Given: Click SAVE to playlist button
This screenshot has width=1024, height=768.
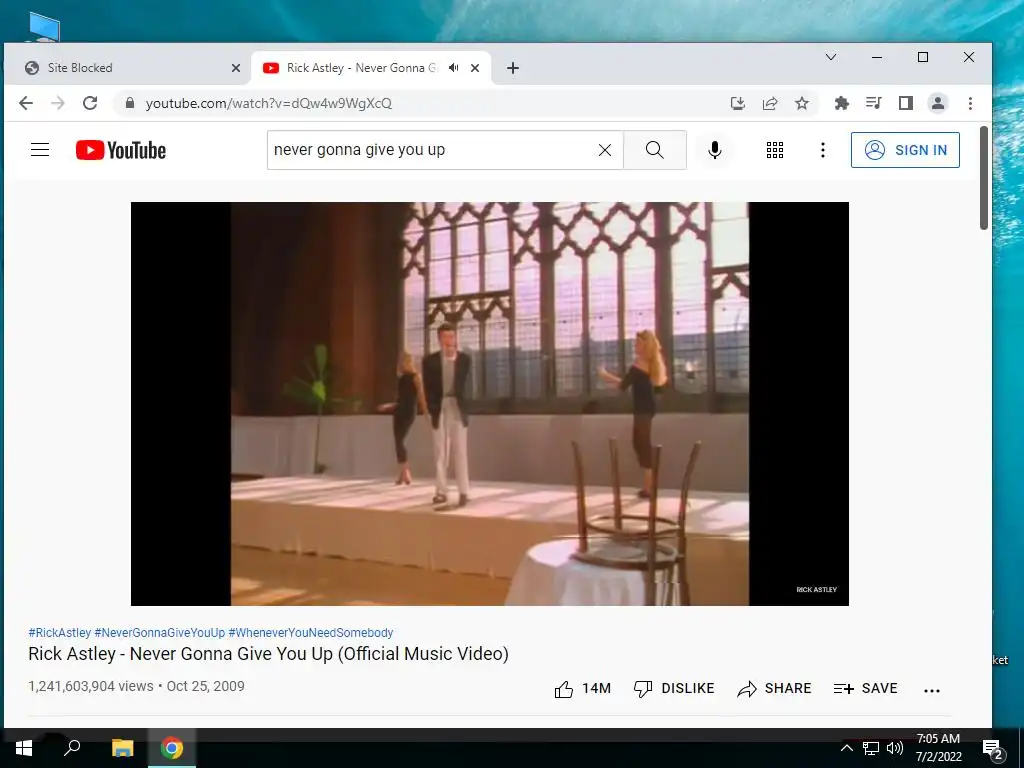Looking at the screenshot, I should click(865, 688).
